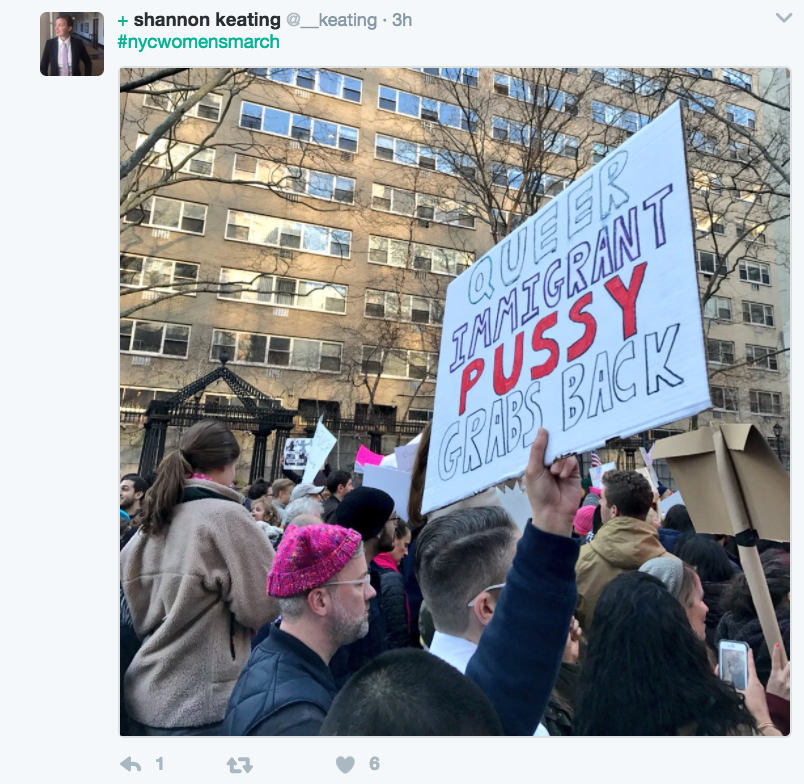Click the like count of 6
This screenshot has height=784, width=804.
pyautogui.click(x=374, y=764)
